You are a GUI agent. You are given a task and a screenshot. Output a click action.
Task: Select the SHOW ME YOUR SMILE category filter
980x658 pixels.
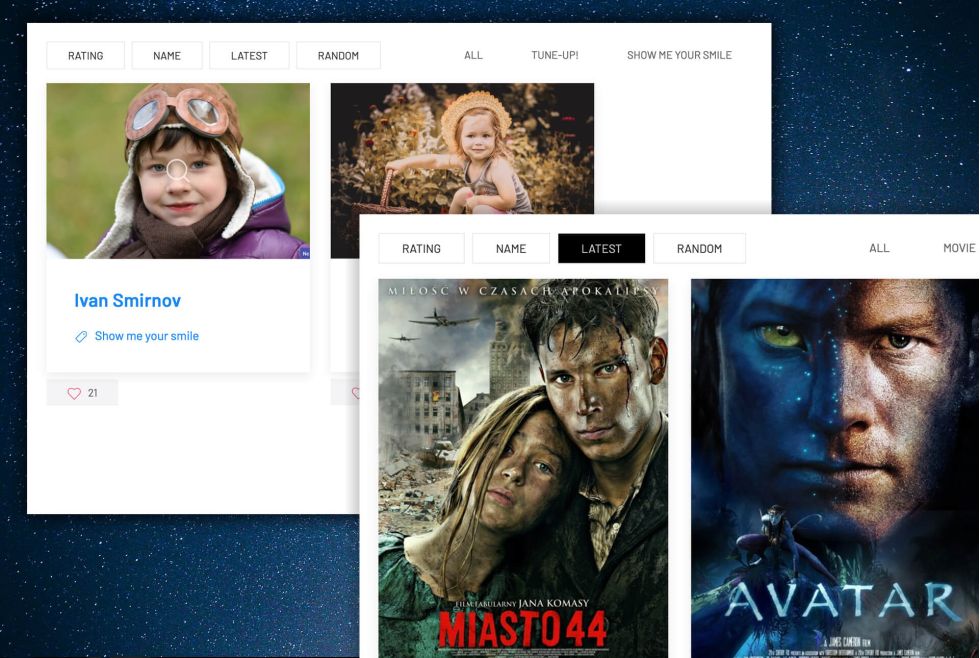click(x=679, y=55)
